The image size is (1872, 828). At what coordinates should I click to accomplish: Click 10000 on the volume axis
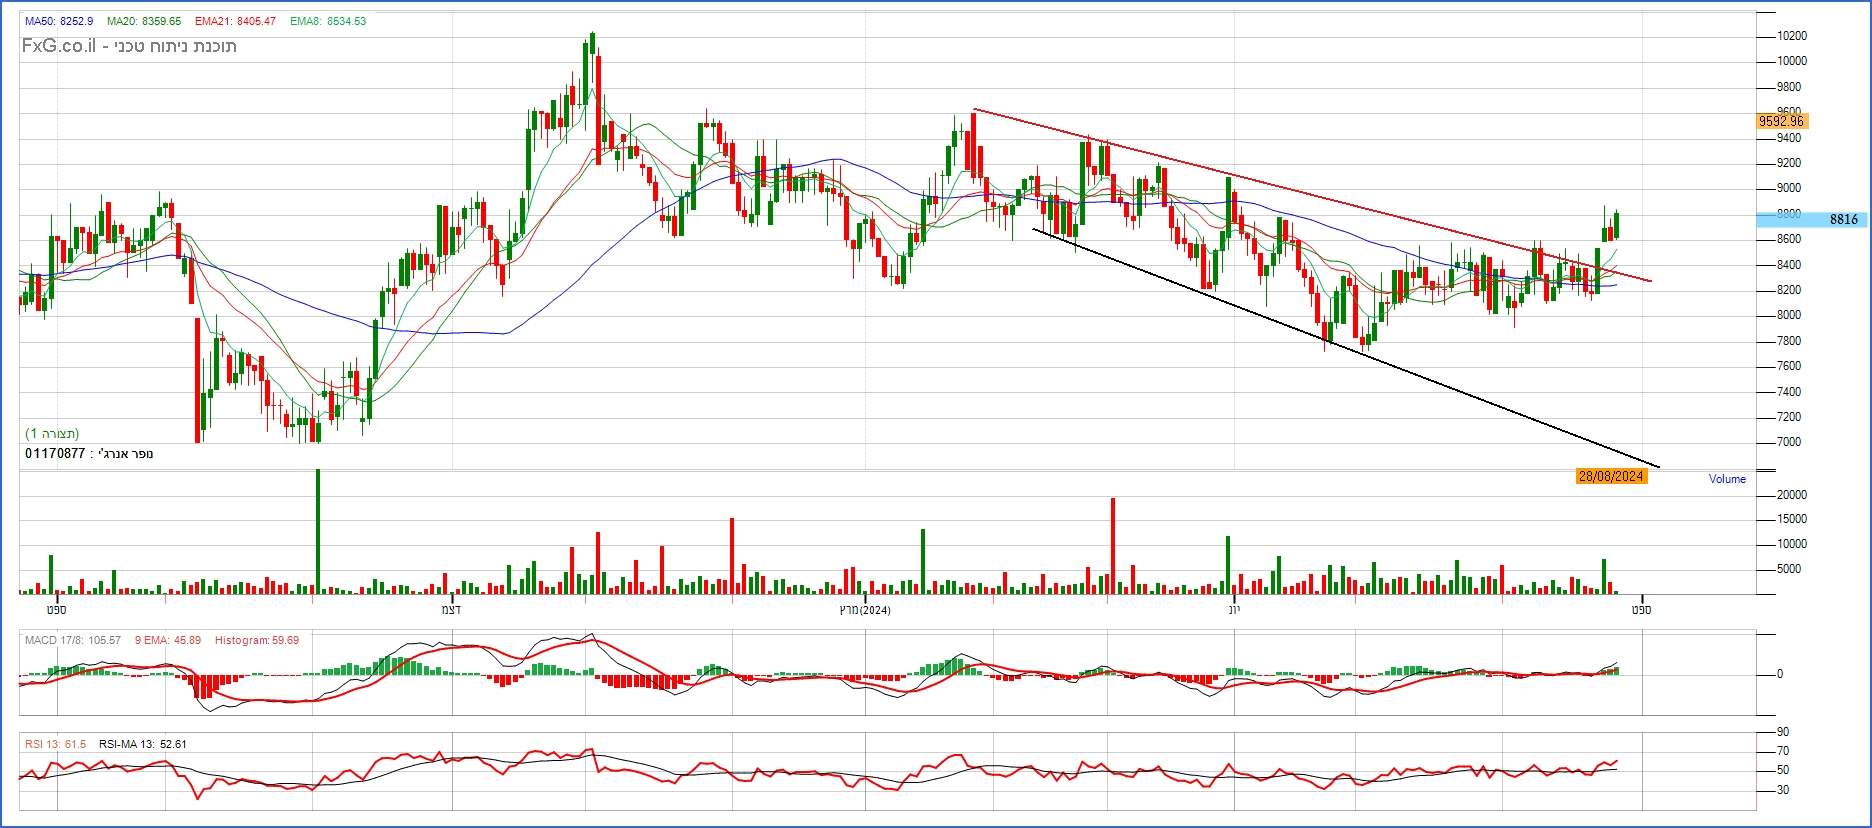pyautogui.click(x=1792, y=545)
